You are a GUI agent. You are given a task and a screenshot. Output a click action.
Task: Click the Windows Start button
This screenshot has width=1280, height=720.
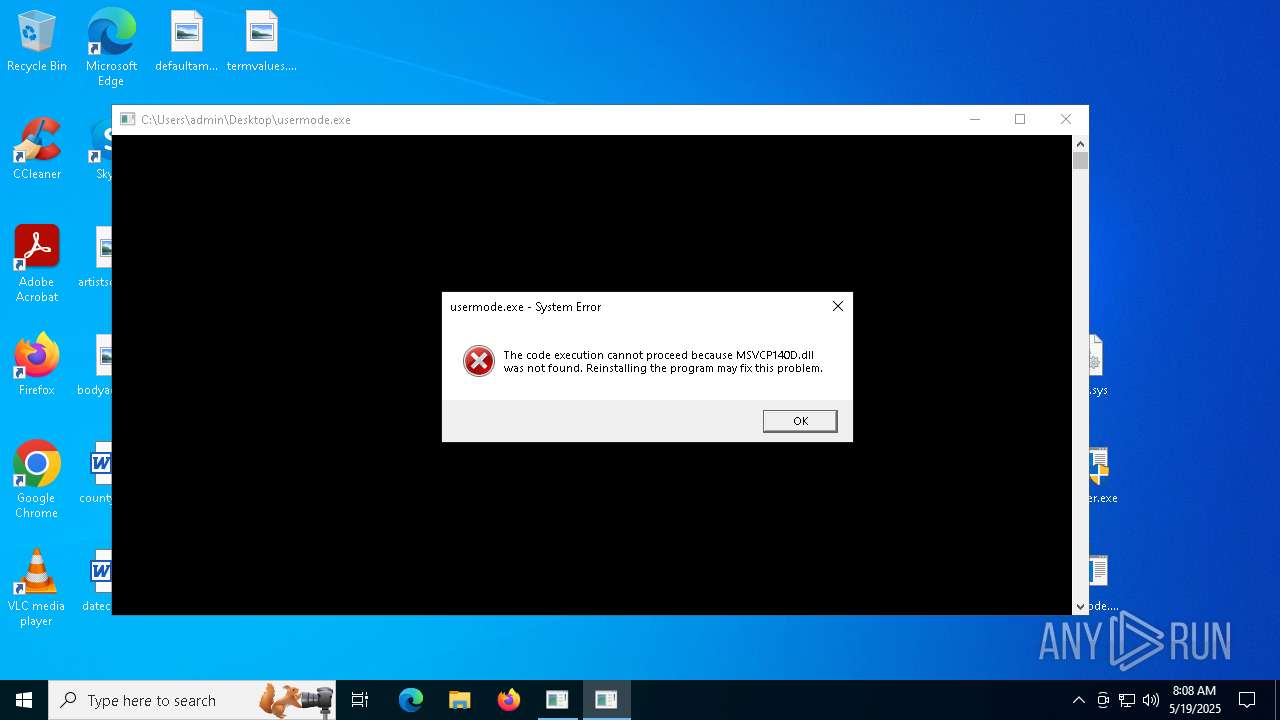(x=24, y=700)
